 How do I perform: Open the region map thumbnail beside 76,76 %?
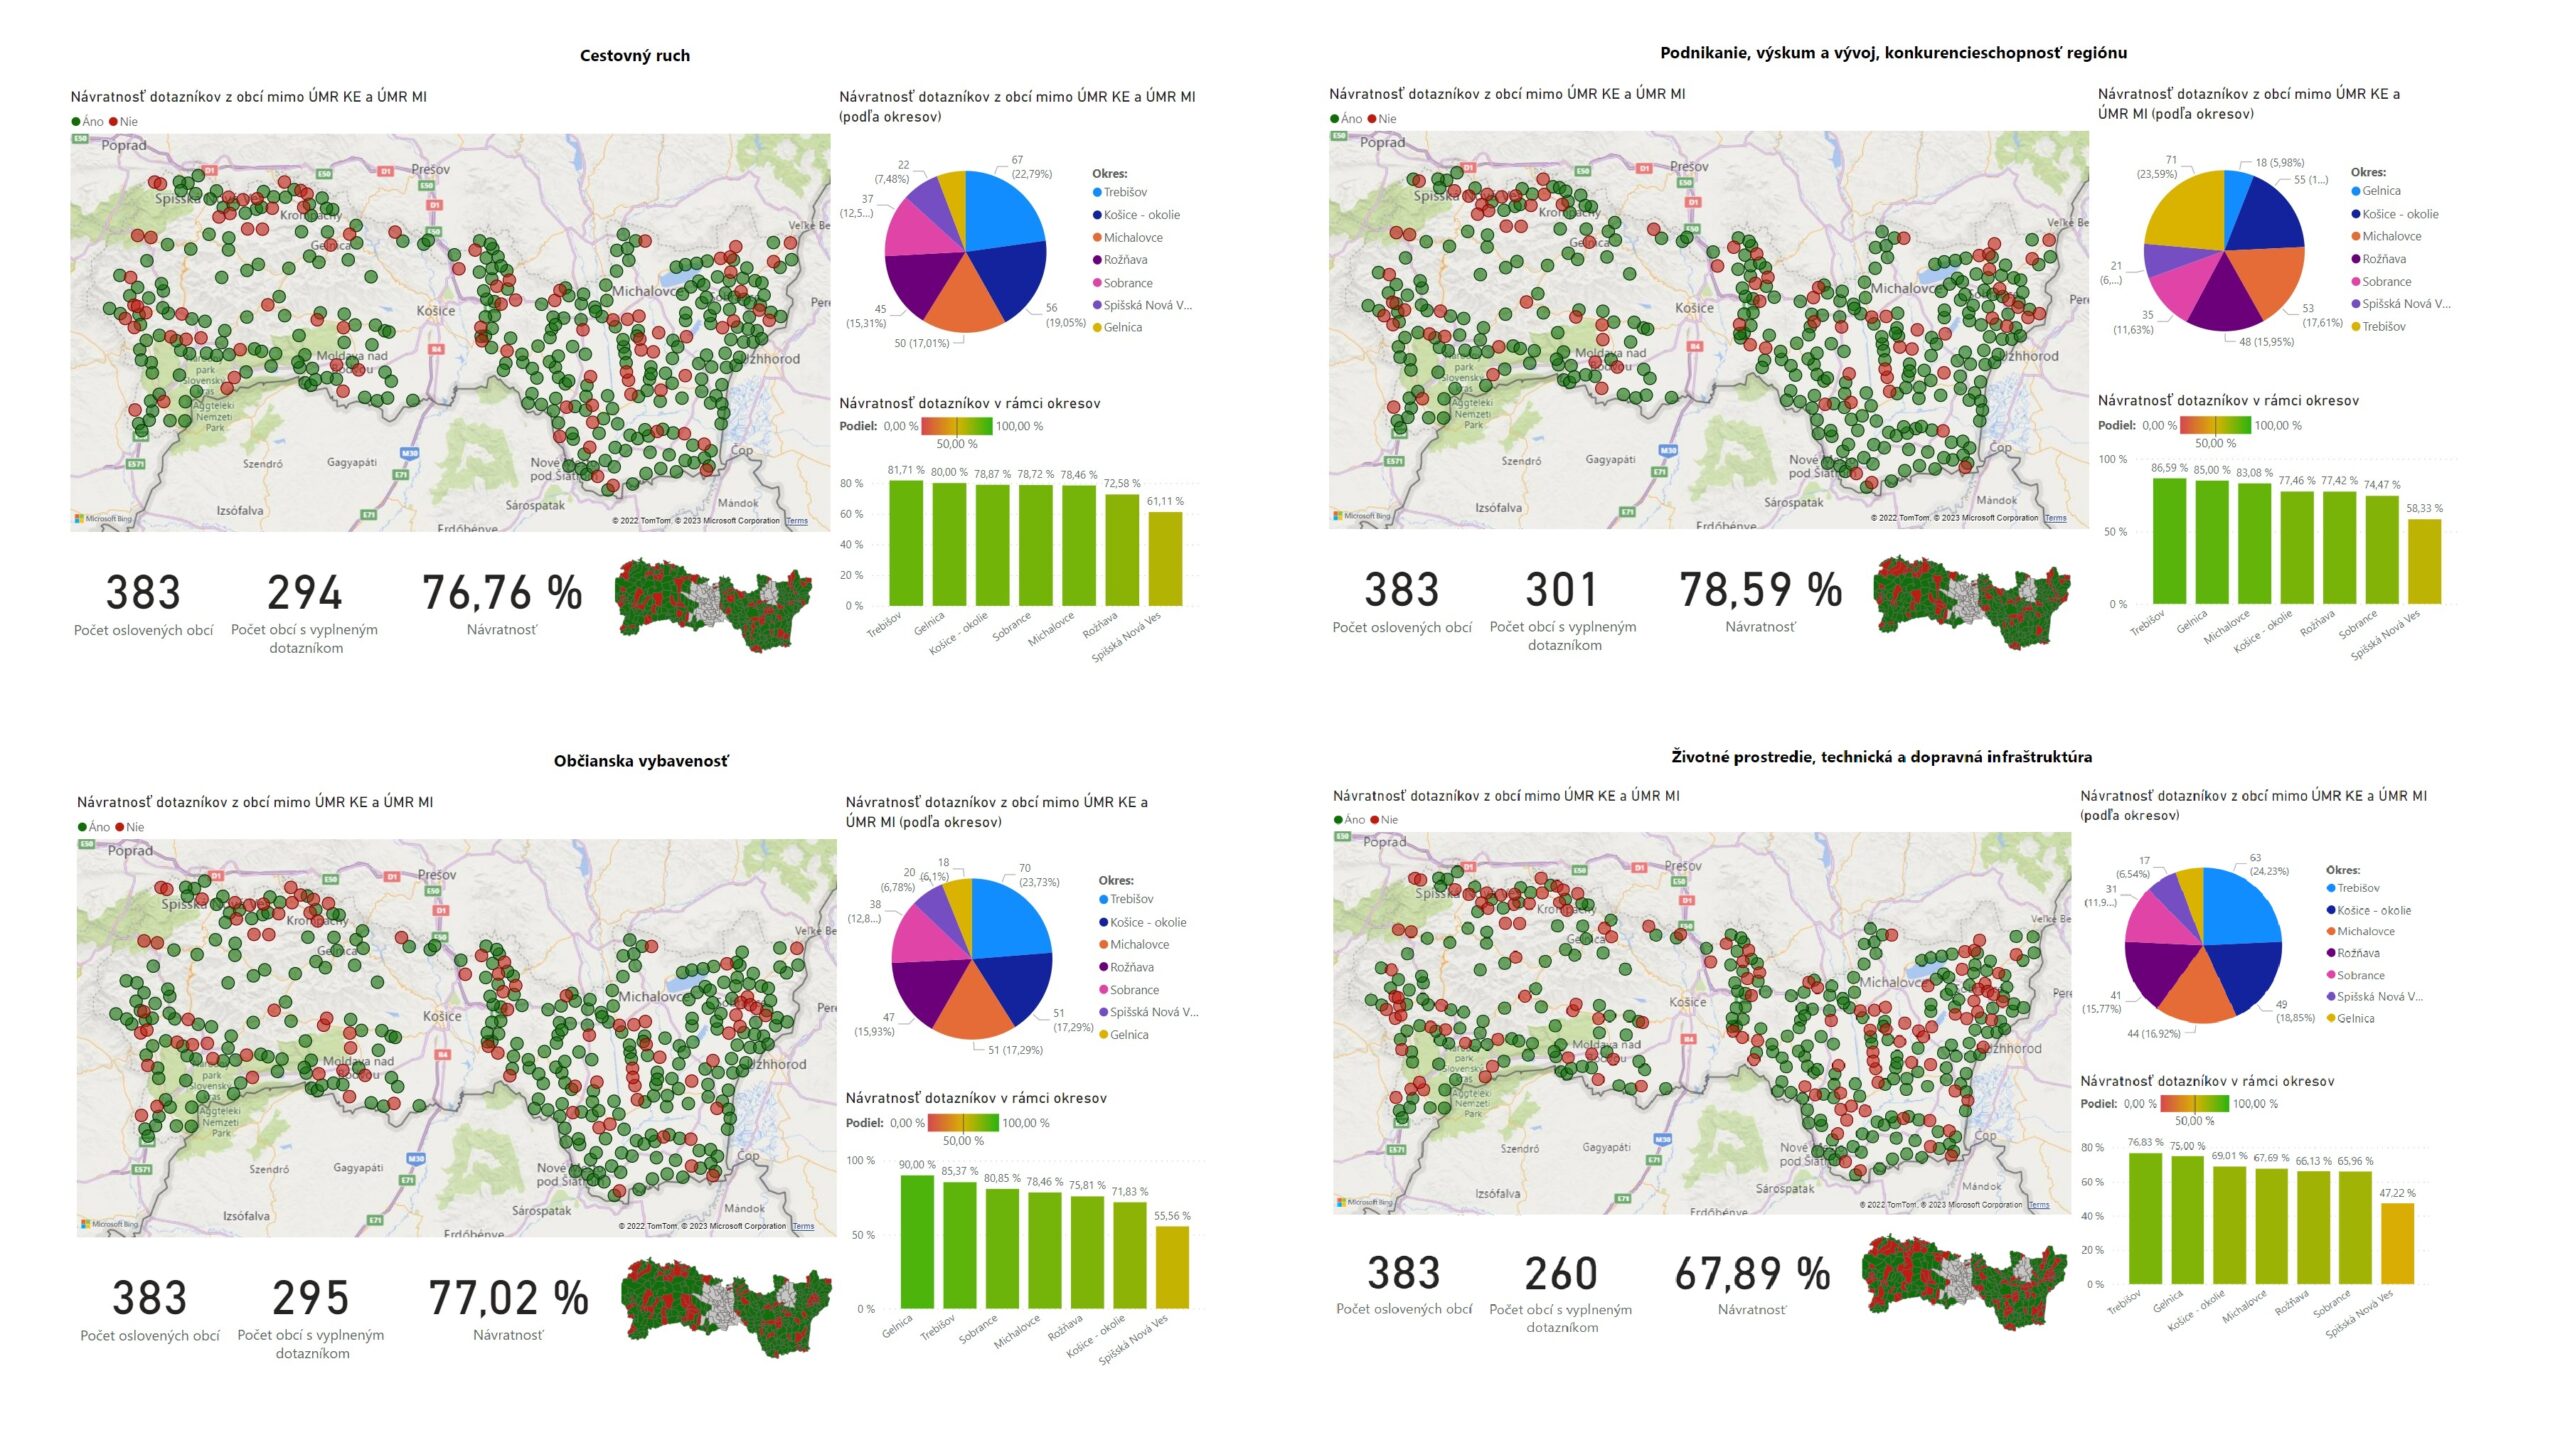coord(714,603)
